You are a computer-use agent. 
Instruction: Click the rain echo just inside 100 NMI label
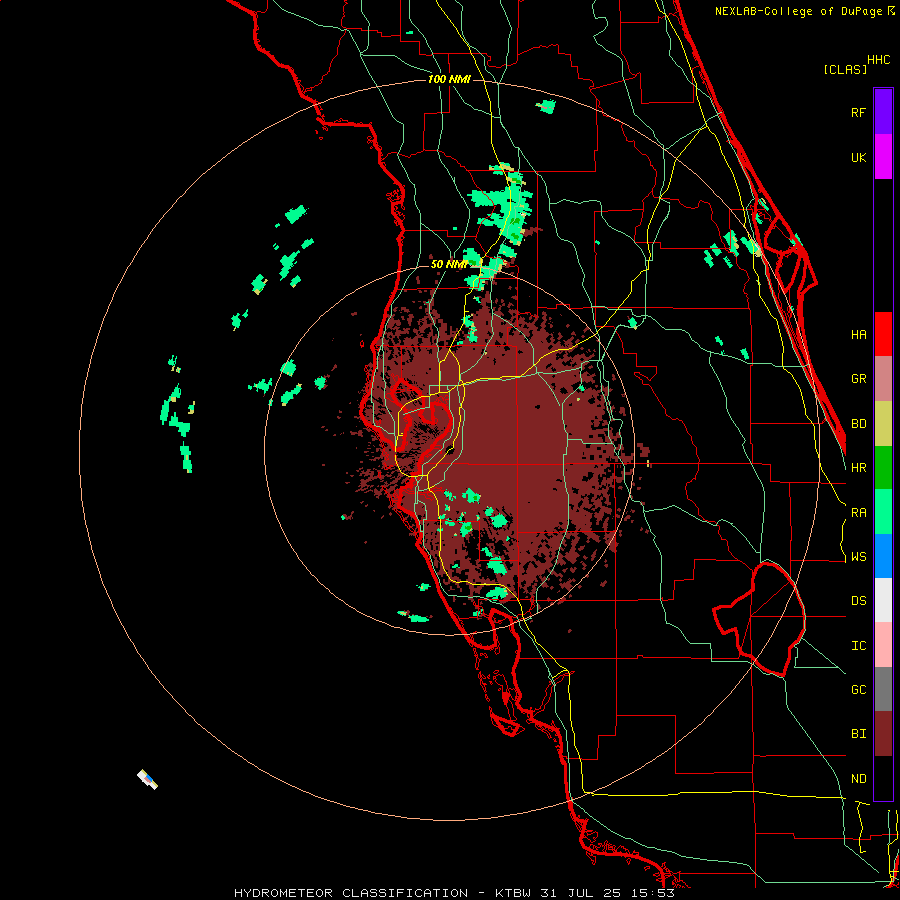click(x=546, y=106)
